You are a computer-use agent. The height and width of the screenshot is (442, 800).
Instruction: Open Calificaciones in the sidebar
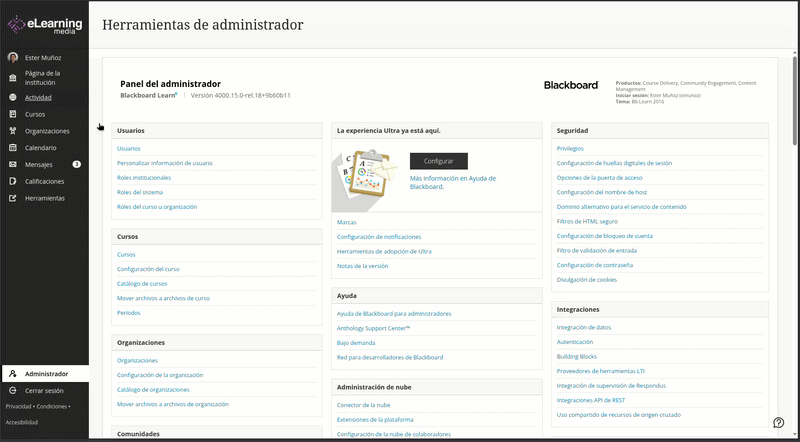(44, 182)
